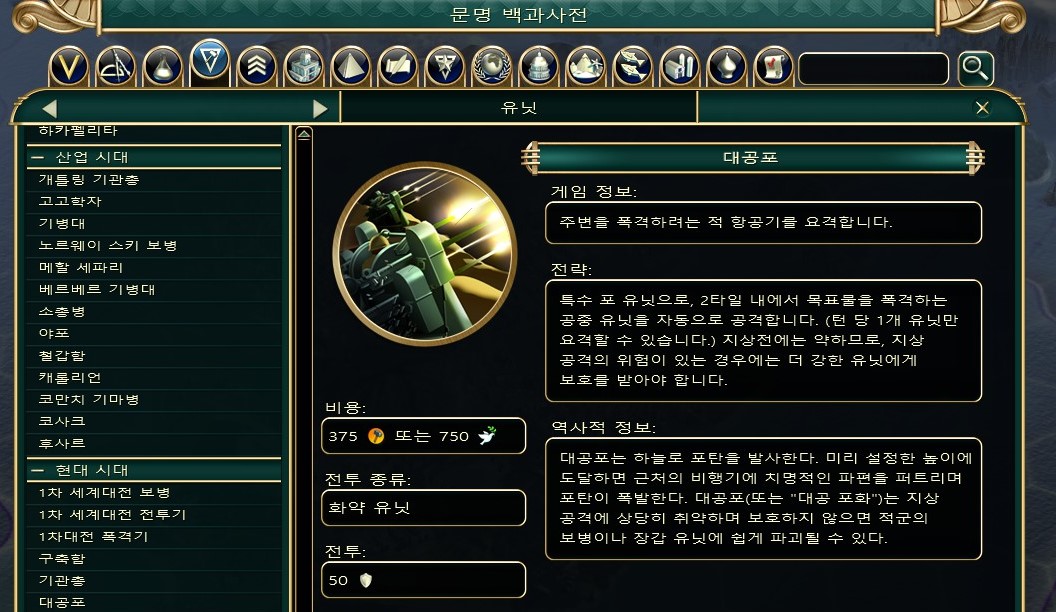Collapse the 산업 시대 section
The height and width of the screenshot is (612, 1056).
38,158
